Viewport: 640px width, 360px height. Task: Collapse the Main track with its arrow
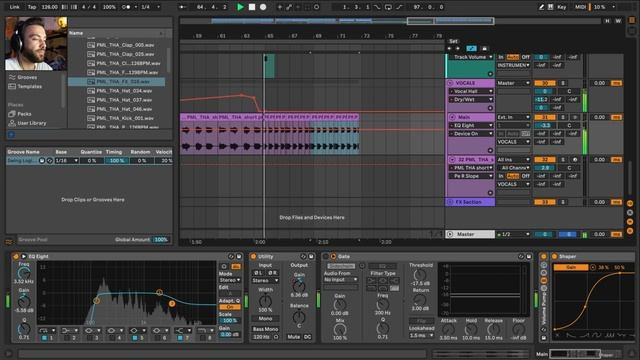coord(452,117)
